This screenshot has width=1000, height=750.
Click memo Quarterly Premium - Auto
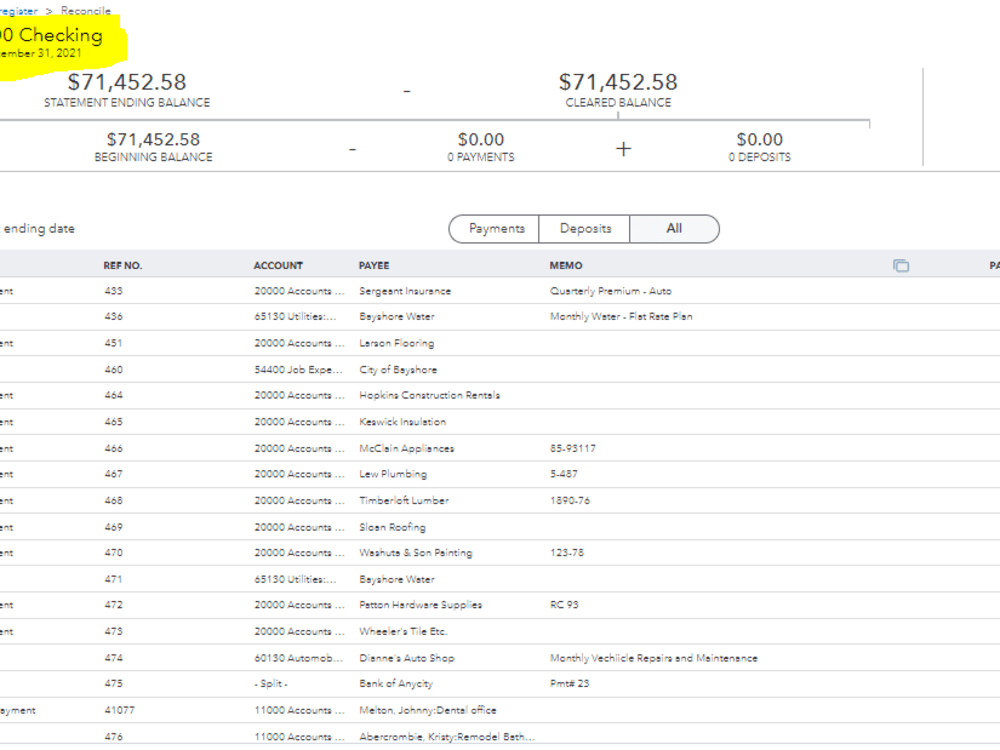pyautogui.click(x=610, y=291)
